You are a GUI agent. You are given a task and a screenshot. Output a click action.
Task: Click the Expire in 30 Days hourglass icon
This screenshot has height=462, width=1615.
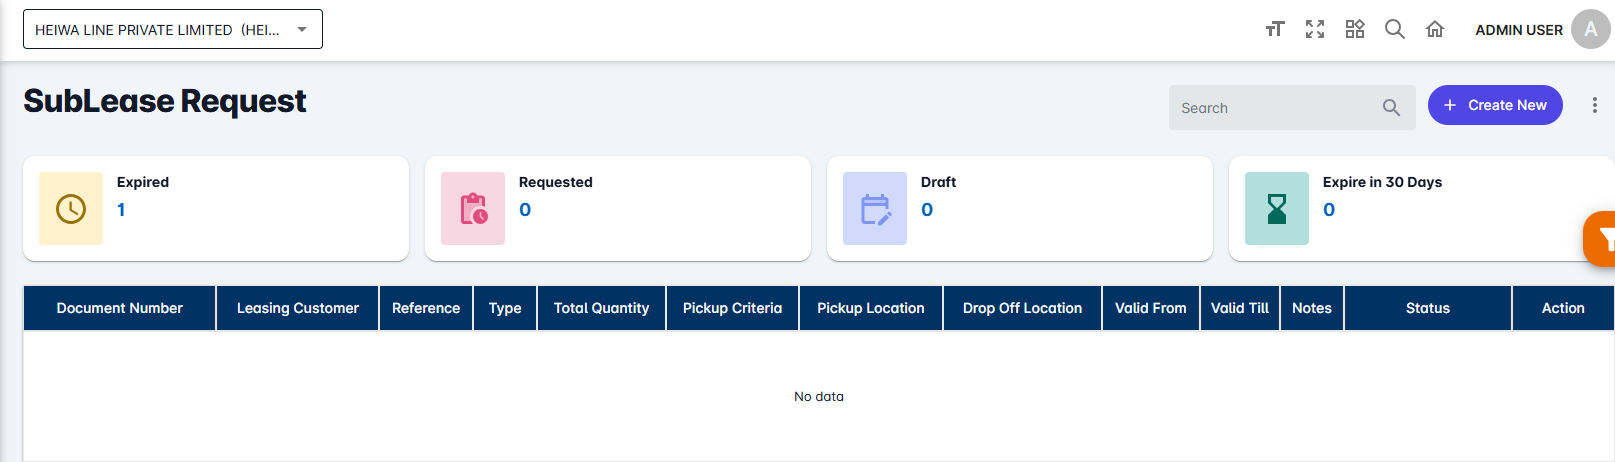[1277, 208]
